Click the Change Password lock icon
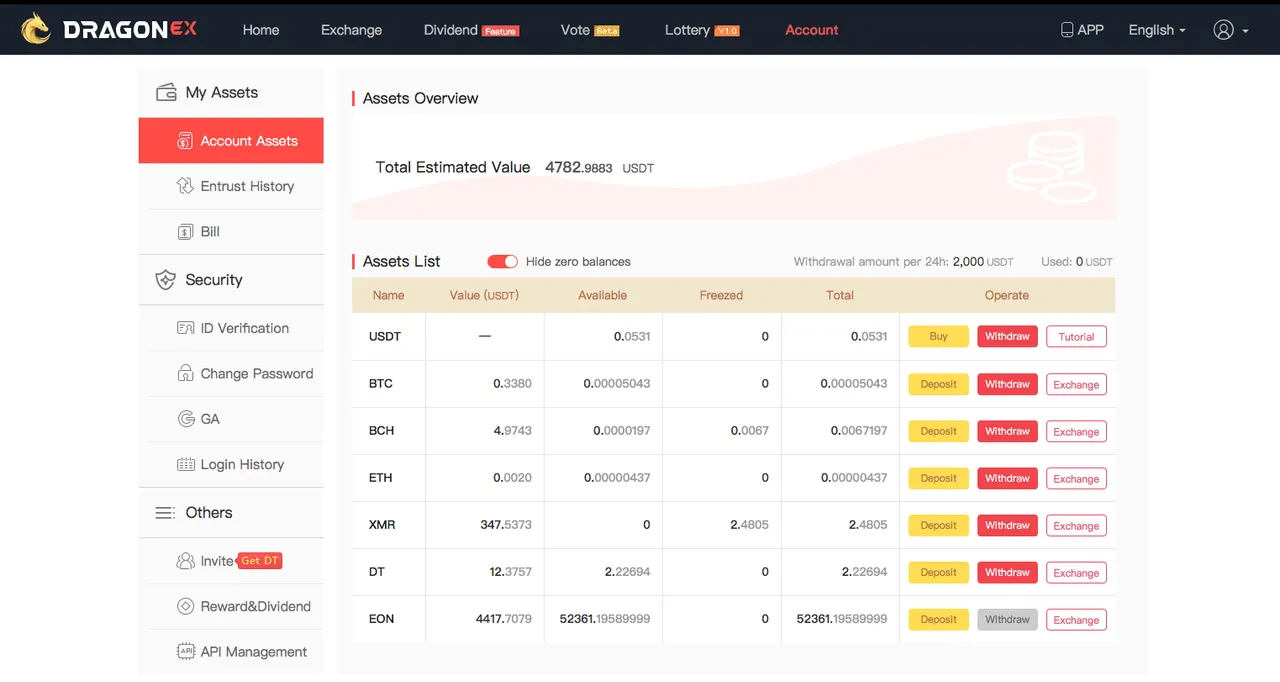 point(185,373)
